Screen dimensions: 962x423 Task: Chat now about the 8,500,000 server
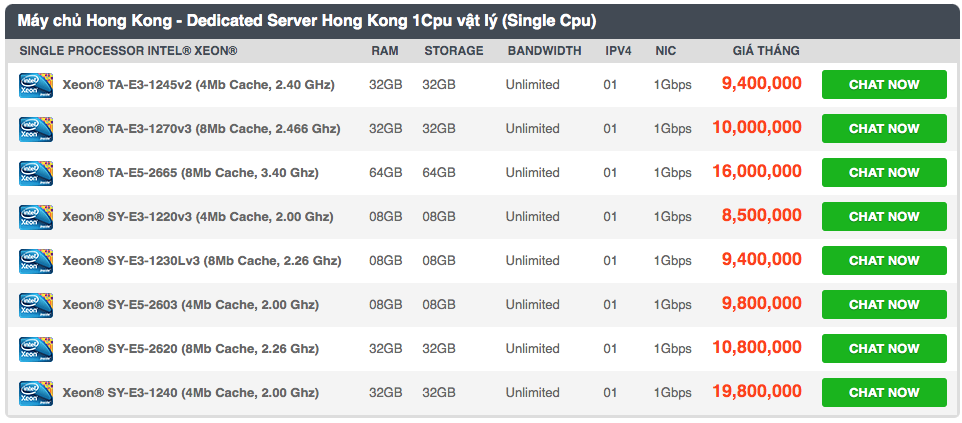click(x=884, y=217)
